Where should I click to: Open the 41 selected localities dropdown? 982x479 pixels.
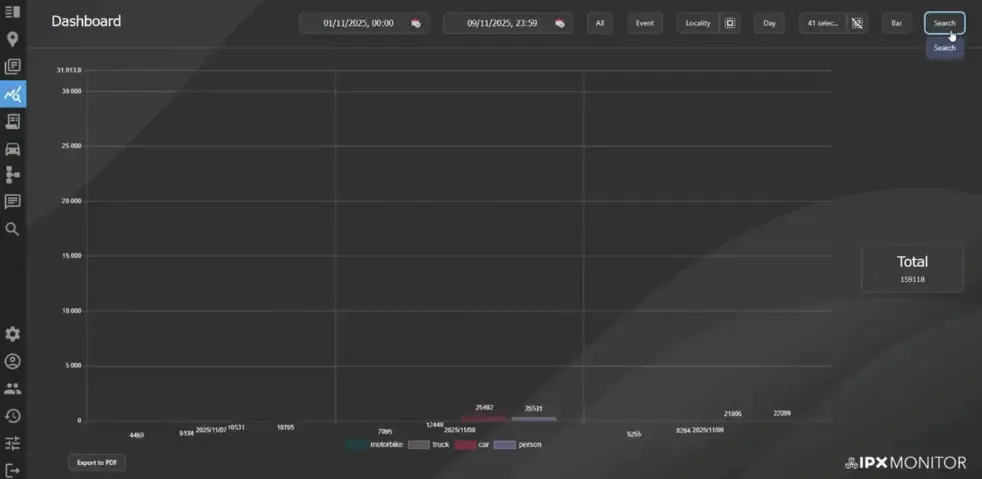click(823, 23)
